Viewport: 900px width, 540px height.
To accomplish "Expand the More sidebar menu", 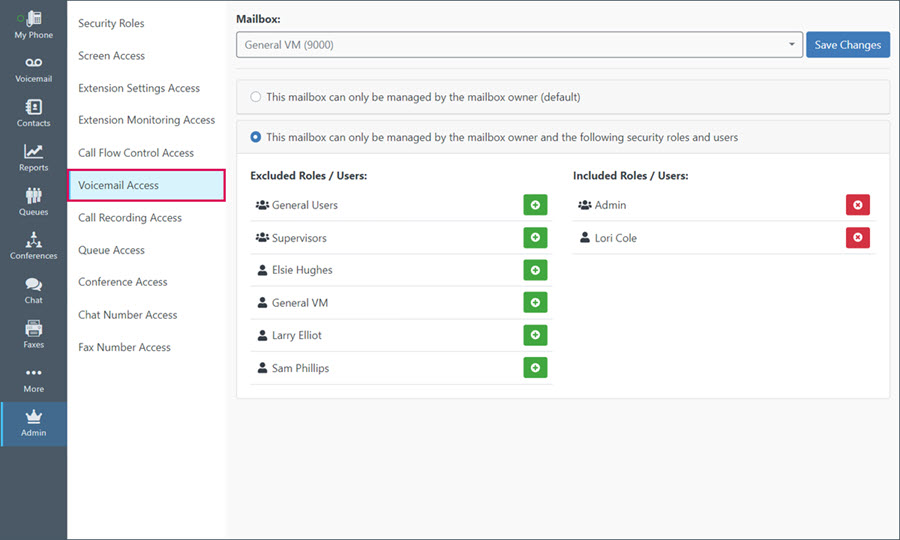I will coord(33,379).
